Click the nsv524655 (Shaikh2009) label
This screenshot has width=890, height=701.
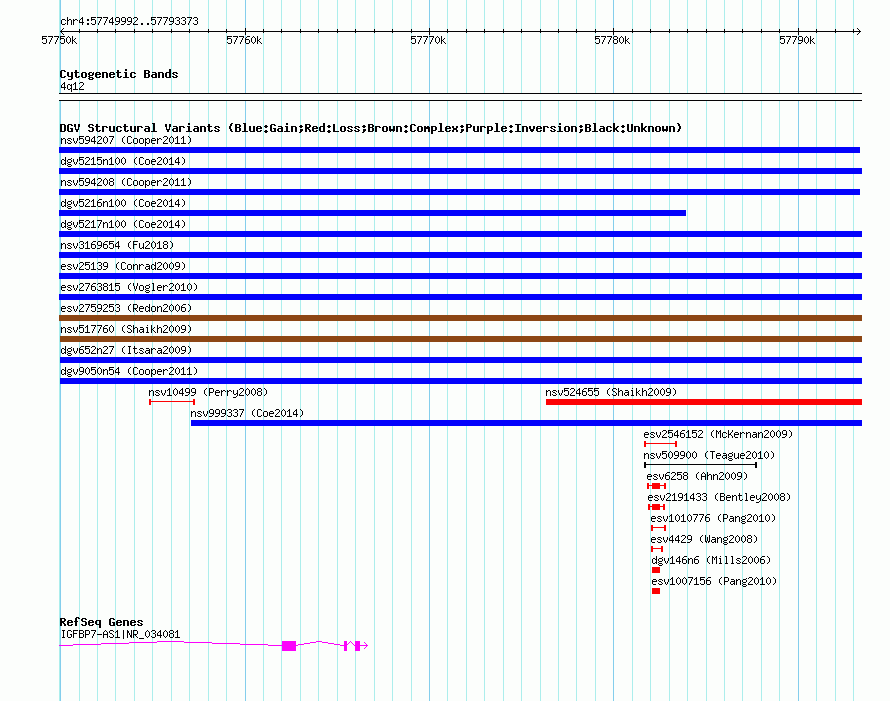(x=611, y=392)
